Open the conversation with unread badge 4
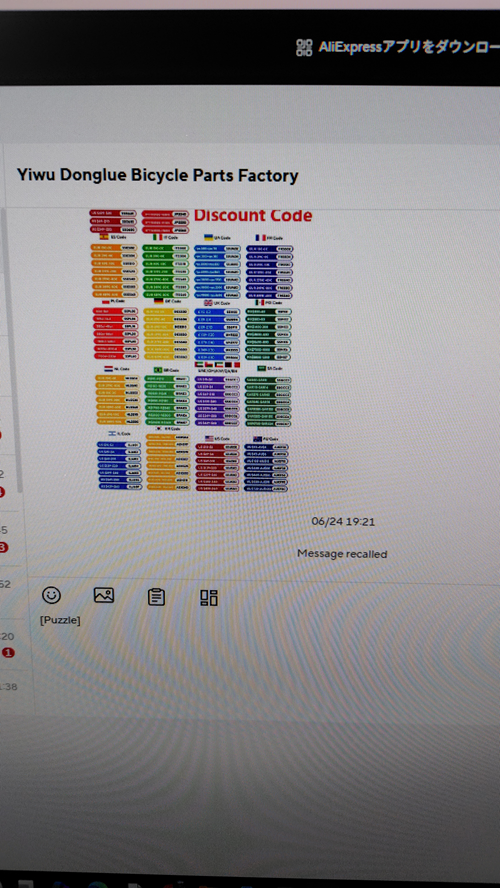500x888 pixels. pos(9,483)
